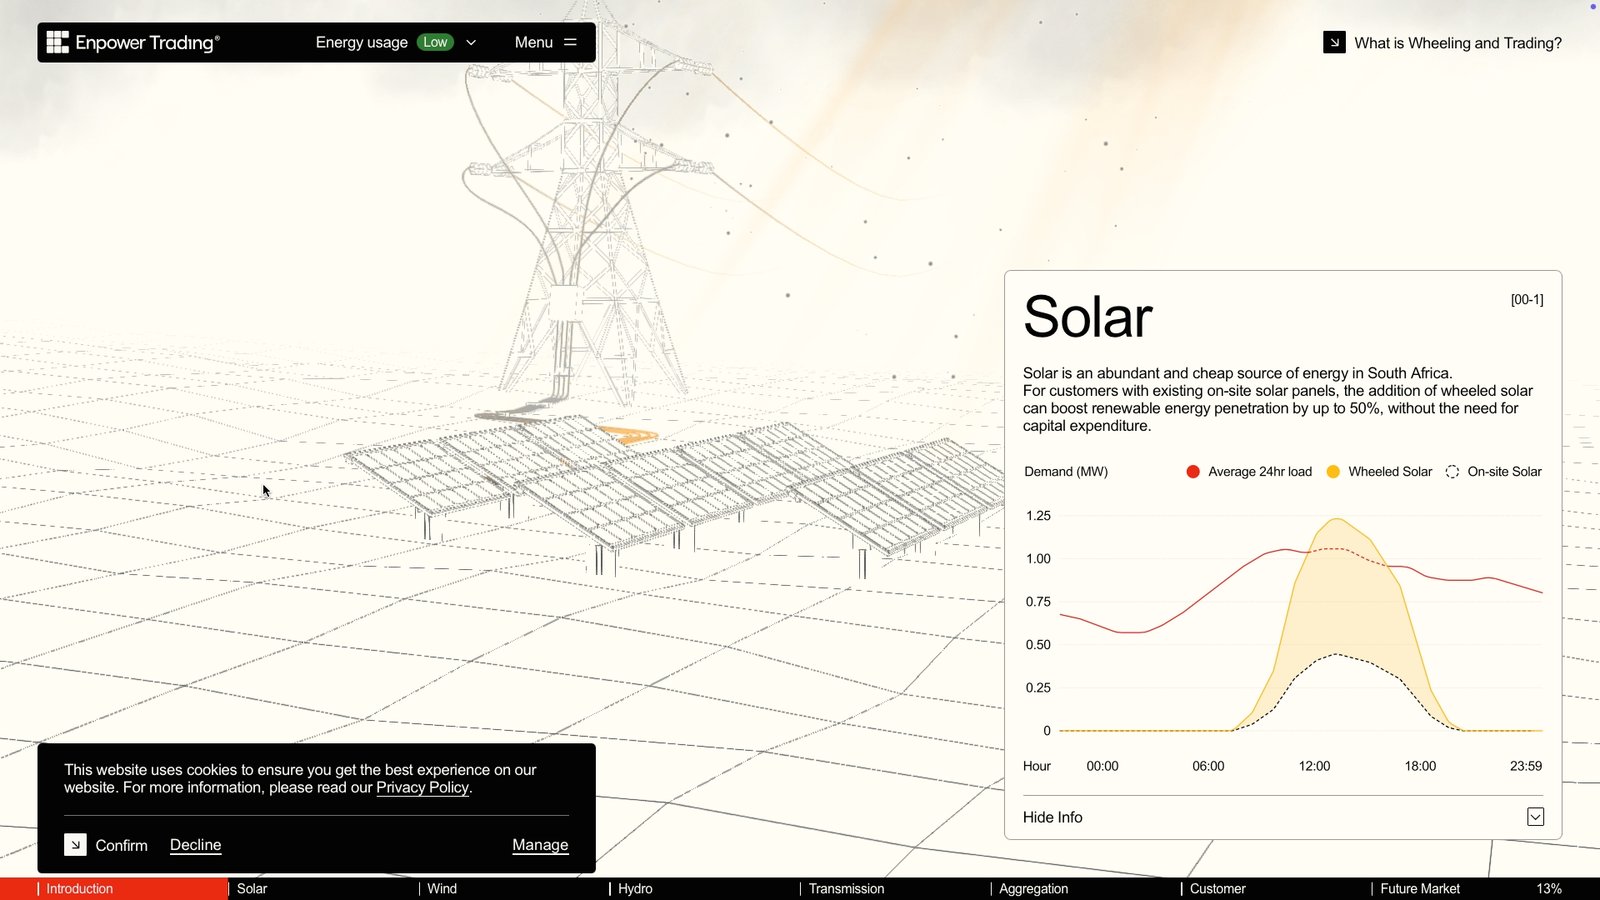
Task: Go to the Wind section tab
Action: (x=442, y=889)
